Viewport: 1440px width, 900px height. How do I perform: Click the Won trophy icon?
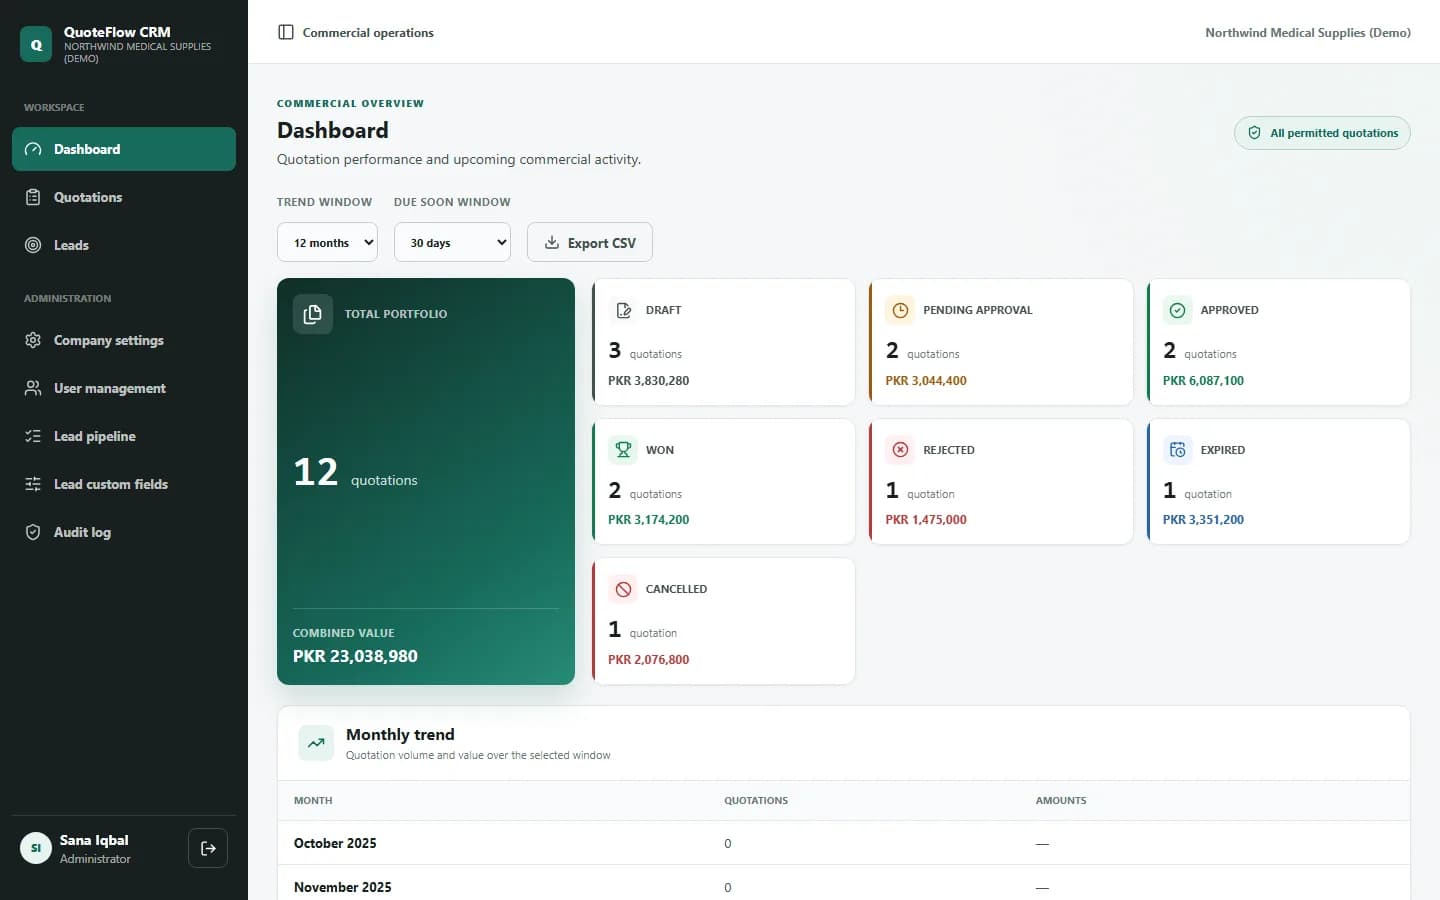(x=623, y=450)
